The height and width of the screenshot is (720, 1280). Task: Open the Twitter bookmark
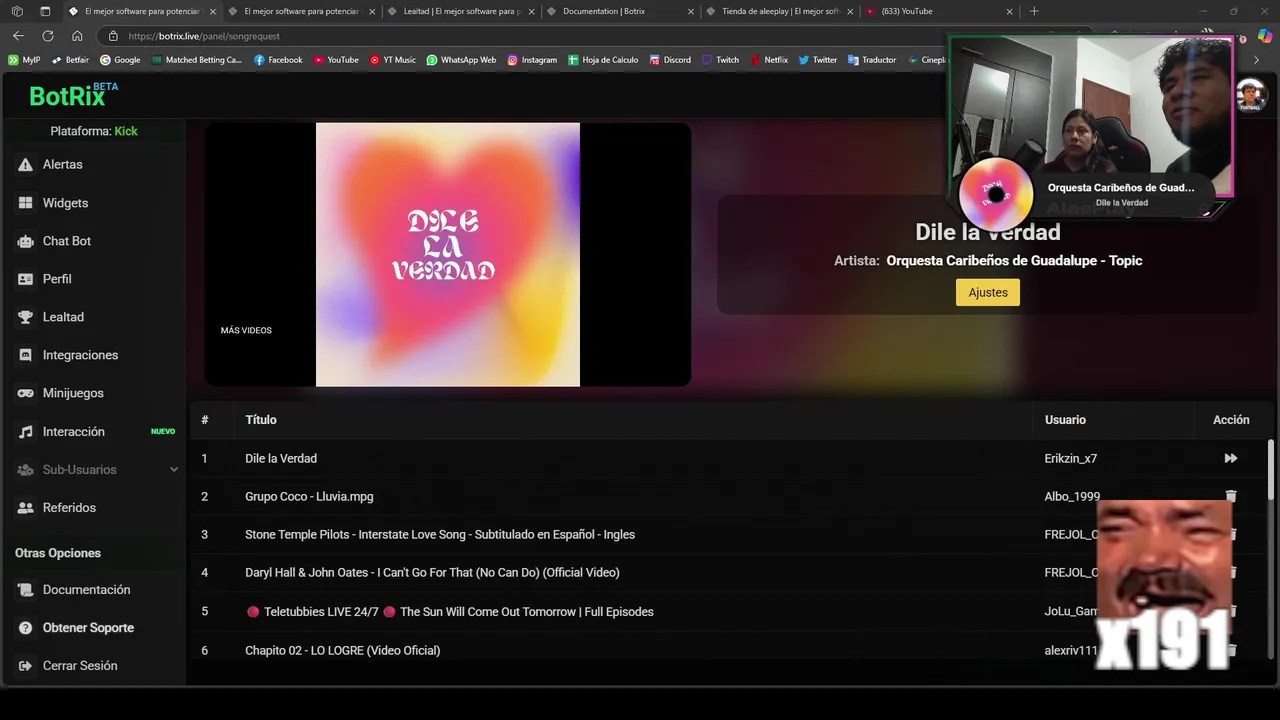coord(817,60)
